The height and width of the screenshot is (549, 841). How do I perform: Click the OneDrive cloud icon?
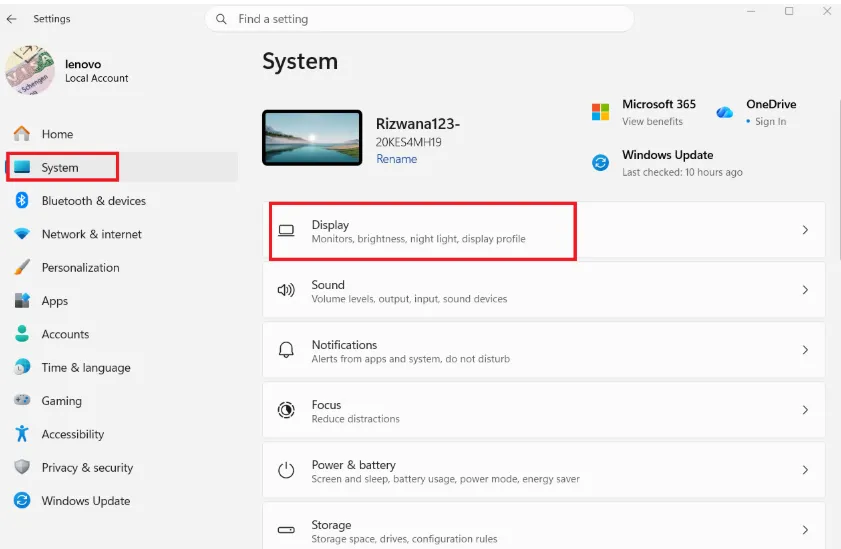coord(725,112)
